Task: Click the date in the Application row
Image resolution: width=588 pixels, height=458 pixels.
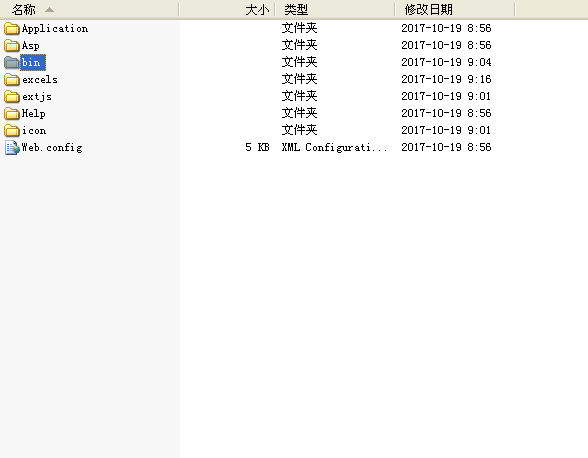Action: pyautogui.click(x=446, y=28)
